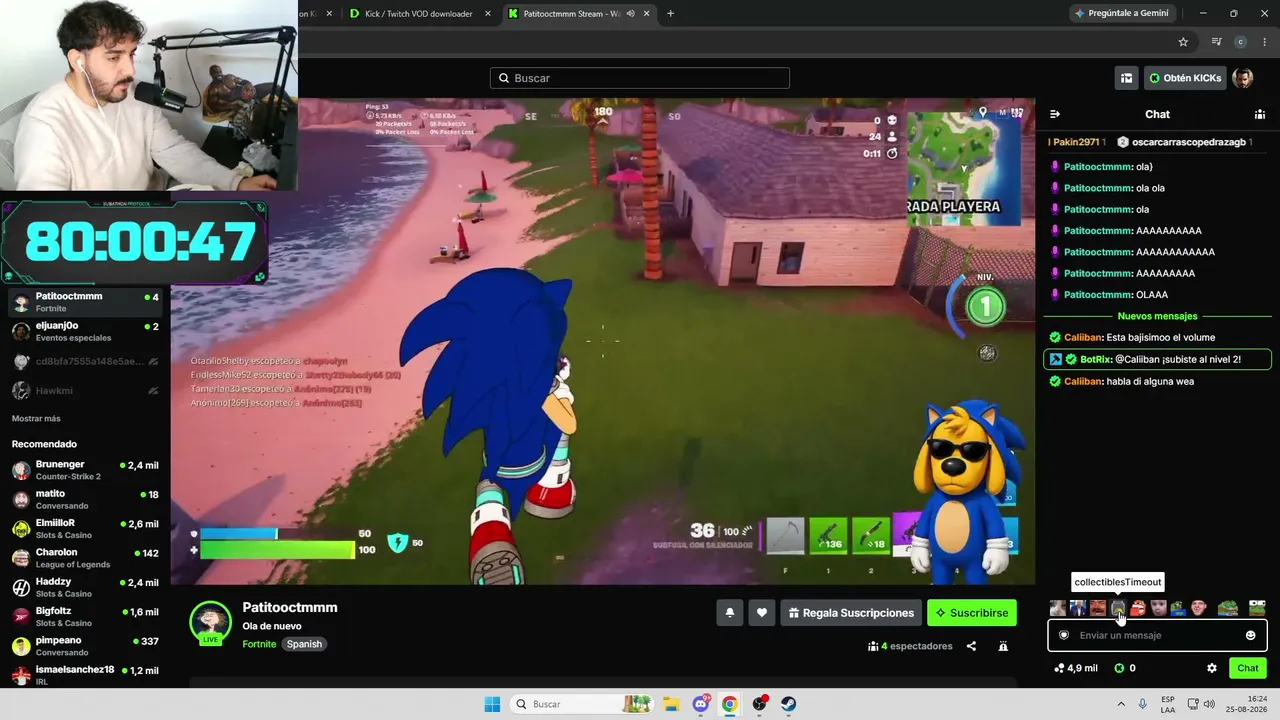Close the Kick / Twitch VOD downloader tab
The height and width of the screenshot is (720, 1280).
coord(488,14)
